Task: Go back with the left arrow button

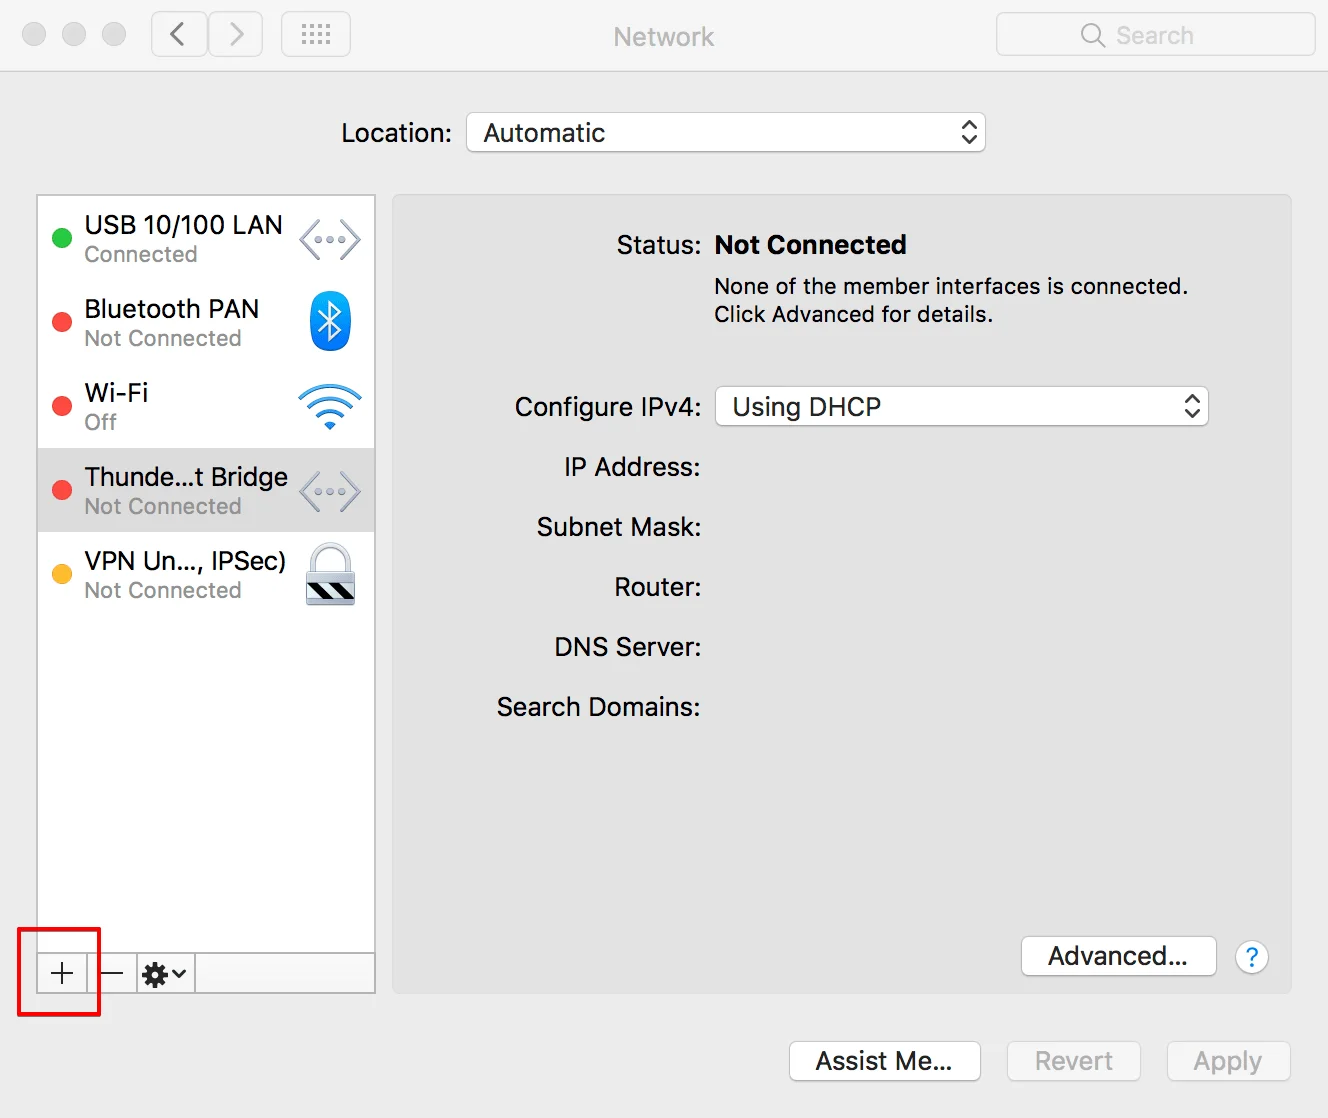Action: coord(179,35)
